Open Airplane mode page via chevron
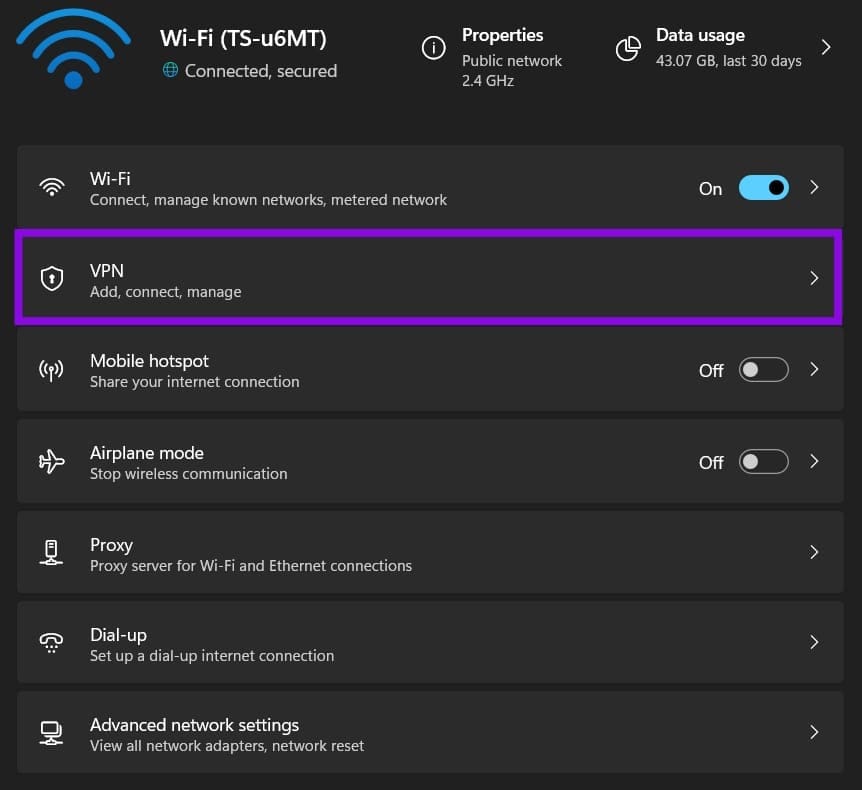 click(x=814, y=461)
